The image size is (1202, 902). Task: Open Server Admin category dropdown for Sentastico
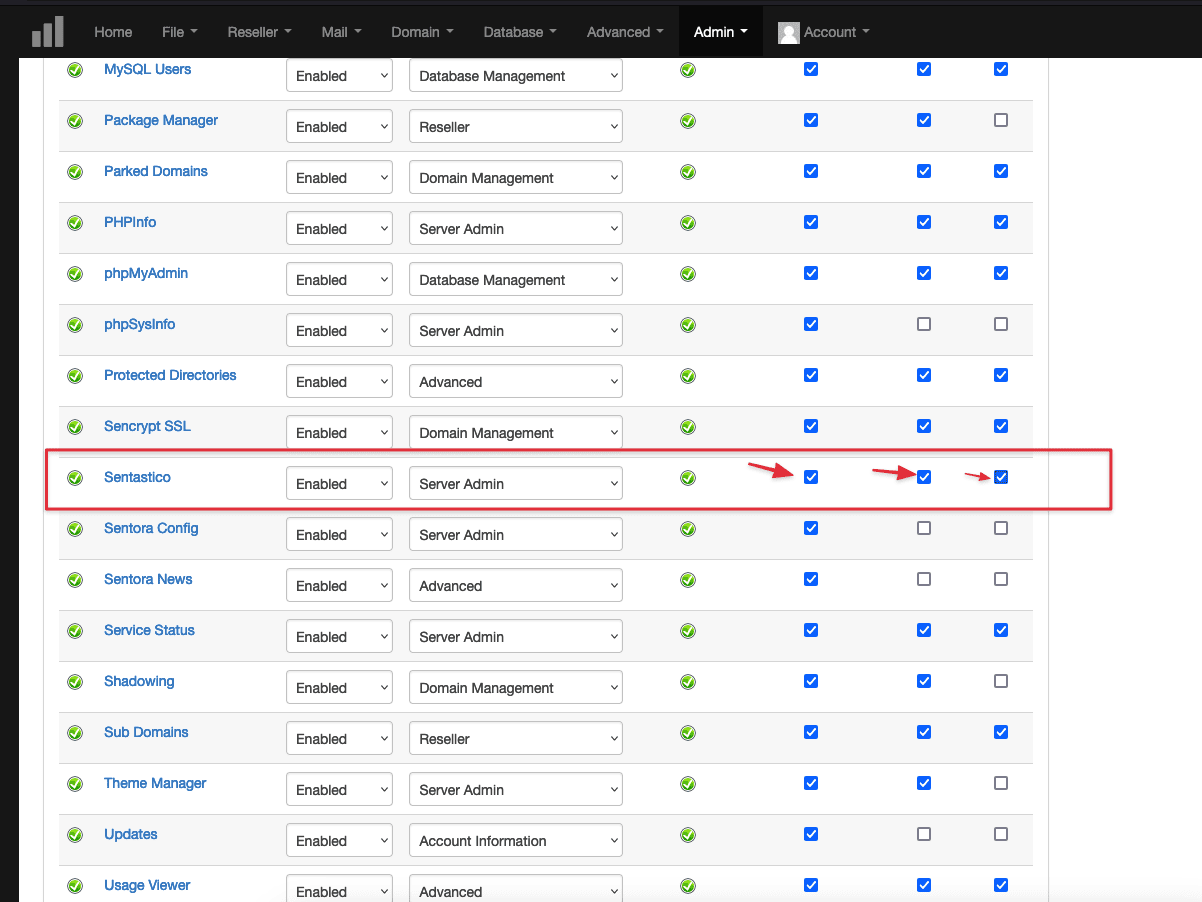[515, 484]
